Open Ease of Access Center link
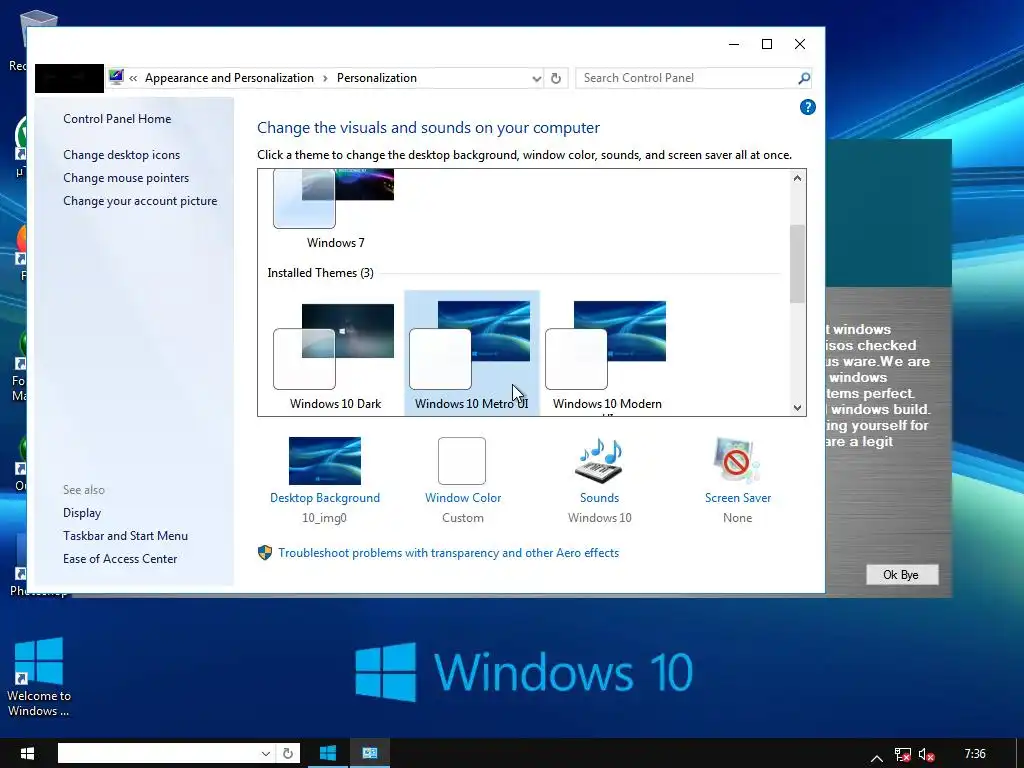The image size is (1024, 768). [x=120, y=558]
